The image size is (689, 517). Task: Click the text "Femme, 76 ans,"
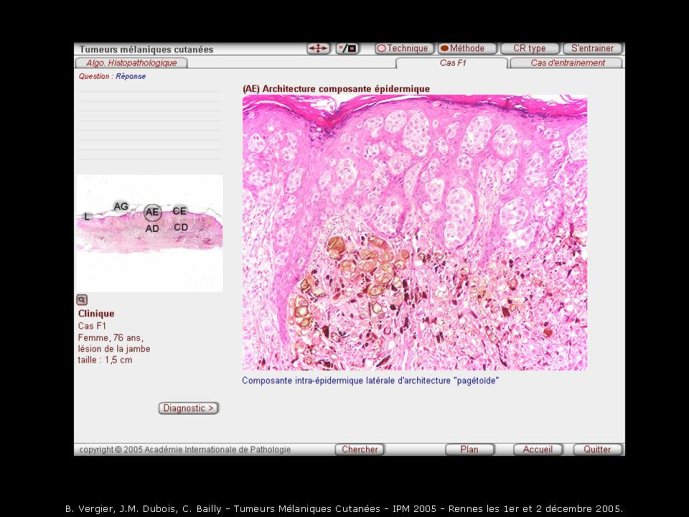pyautogui.click(x=111, y=338)
